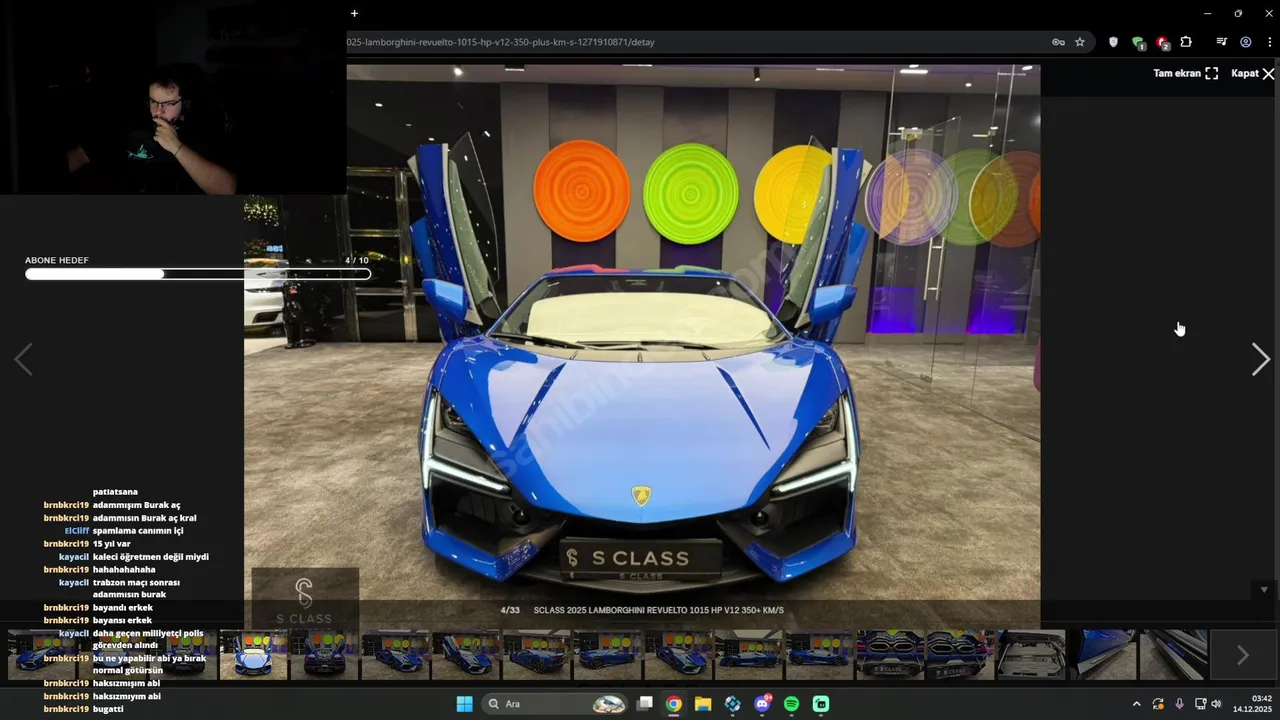Click the saved password key icon
Viewport: 1280px width, 720px height.
1058,42
